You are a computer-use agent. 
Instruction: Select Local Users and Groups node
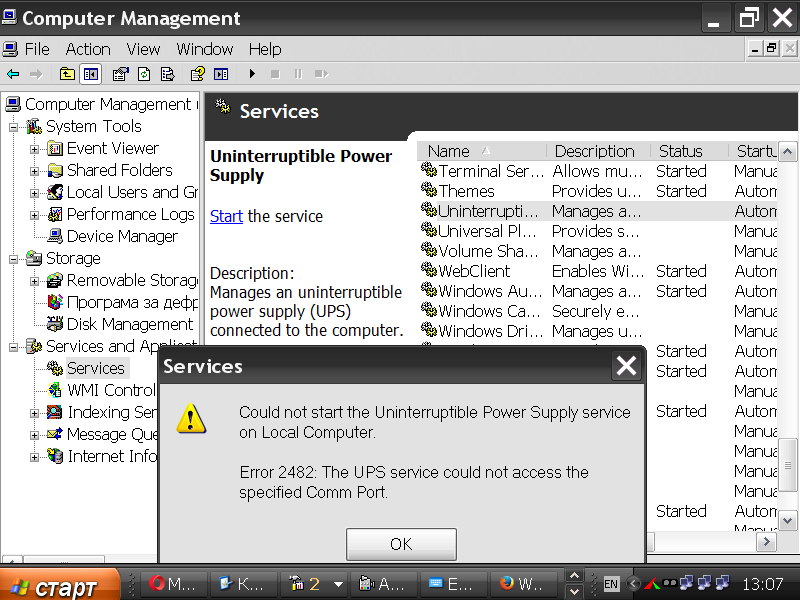tap(132, 192)
